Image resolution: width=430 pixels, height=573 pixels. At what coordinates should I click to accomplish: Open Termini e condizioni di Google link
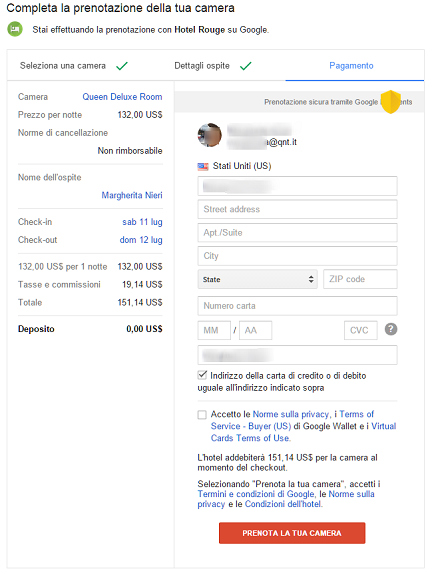(x=256, y=494)
